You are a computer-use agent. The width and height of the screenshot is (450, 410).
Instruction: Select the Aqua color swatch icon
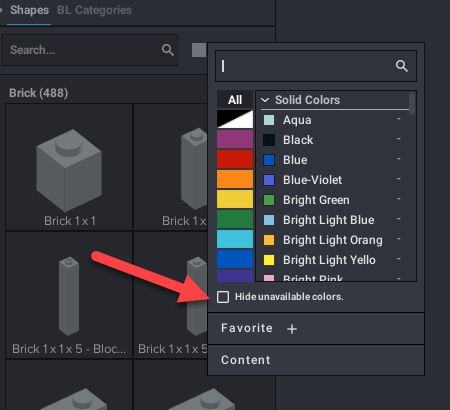pos(269,120)
